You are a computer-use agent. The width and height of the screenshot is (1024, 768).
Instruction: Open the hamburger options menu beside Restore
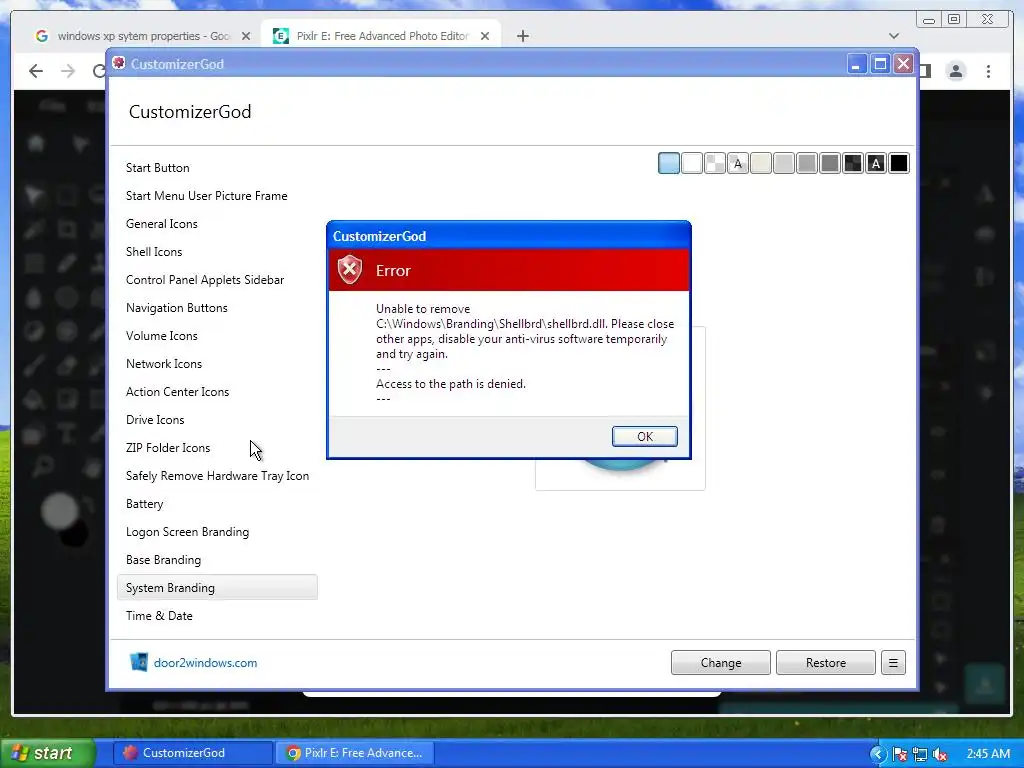[893, 662]
